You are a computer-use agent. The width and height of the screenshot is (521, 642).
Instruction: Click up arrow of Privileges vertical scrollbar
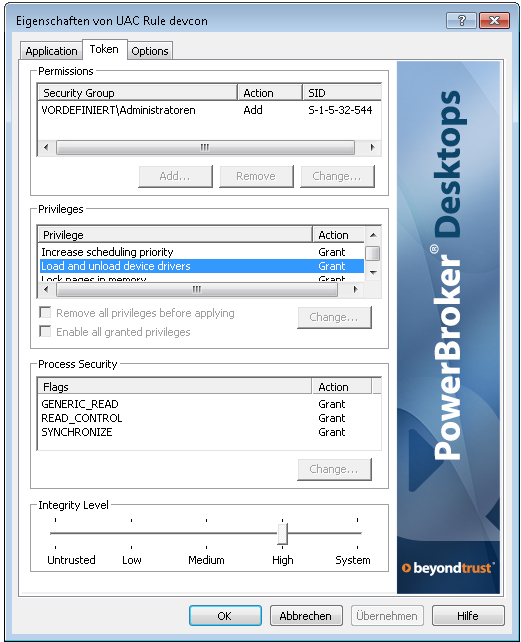[x=373, y=235]
